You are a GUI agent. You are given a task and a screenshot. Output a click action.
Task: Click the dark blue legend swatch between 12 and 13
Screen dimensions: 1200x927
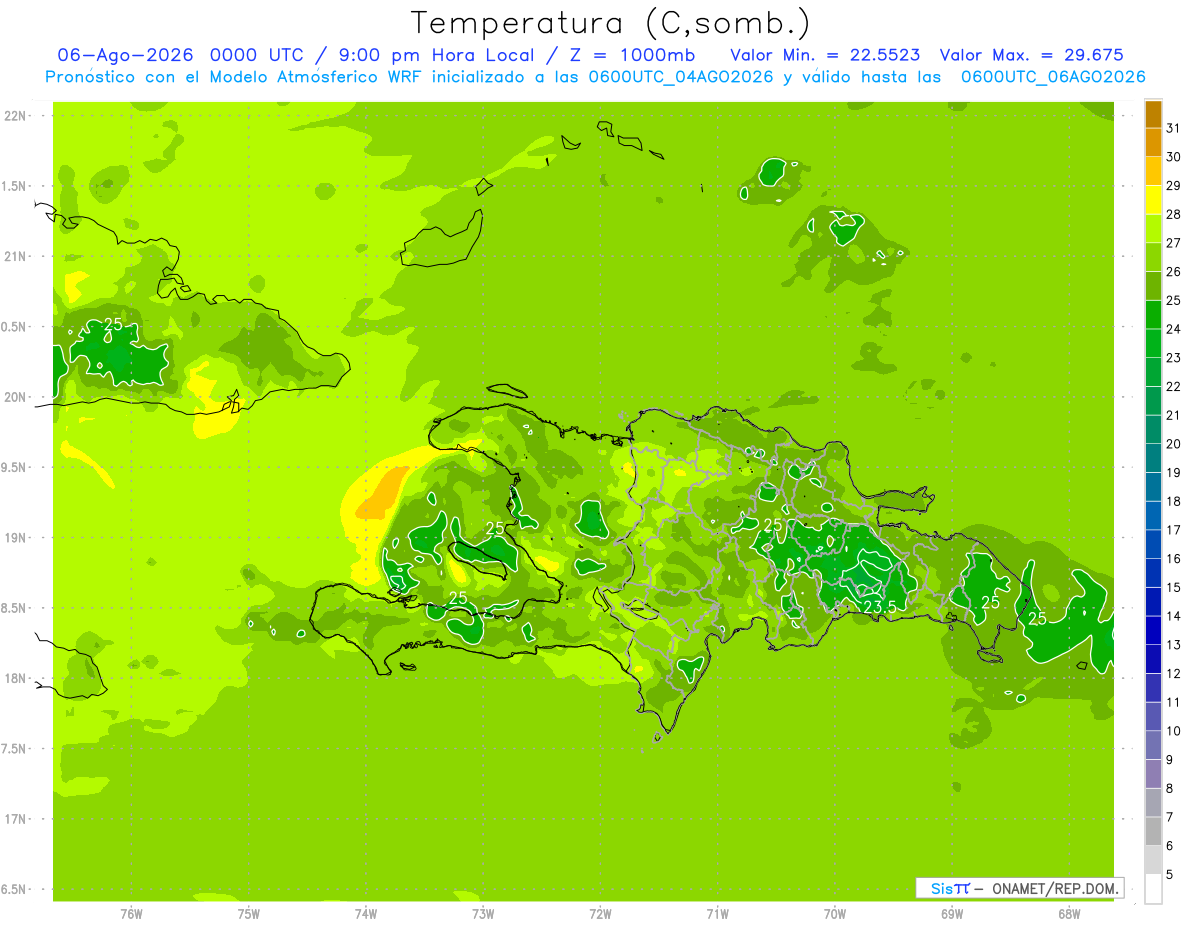click(1153, 659)
